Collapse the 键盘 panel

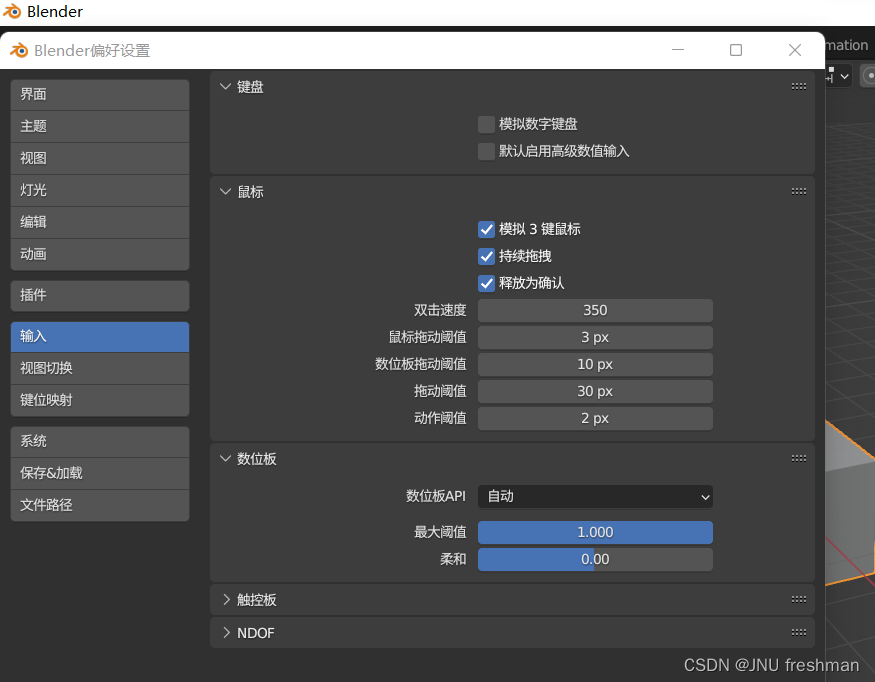225,87
